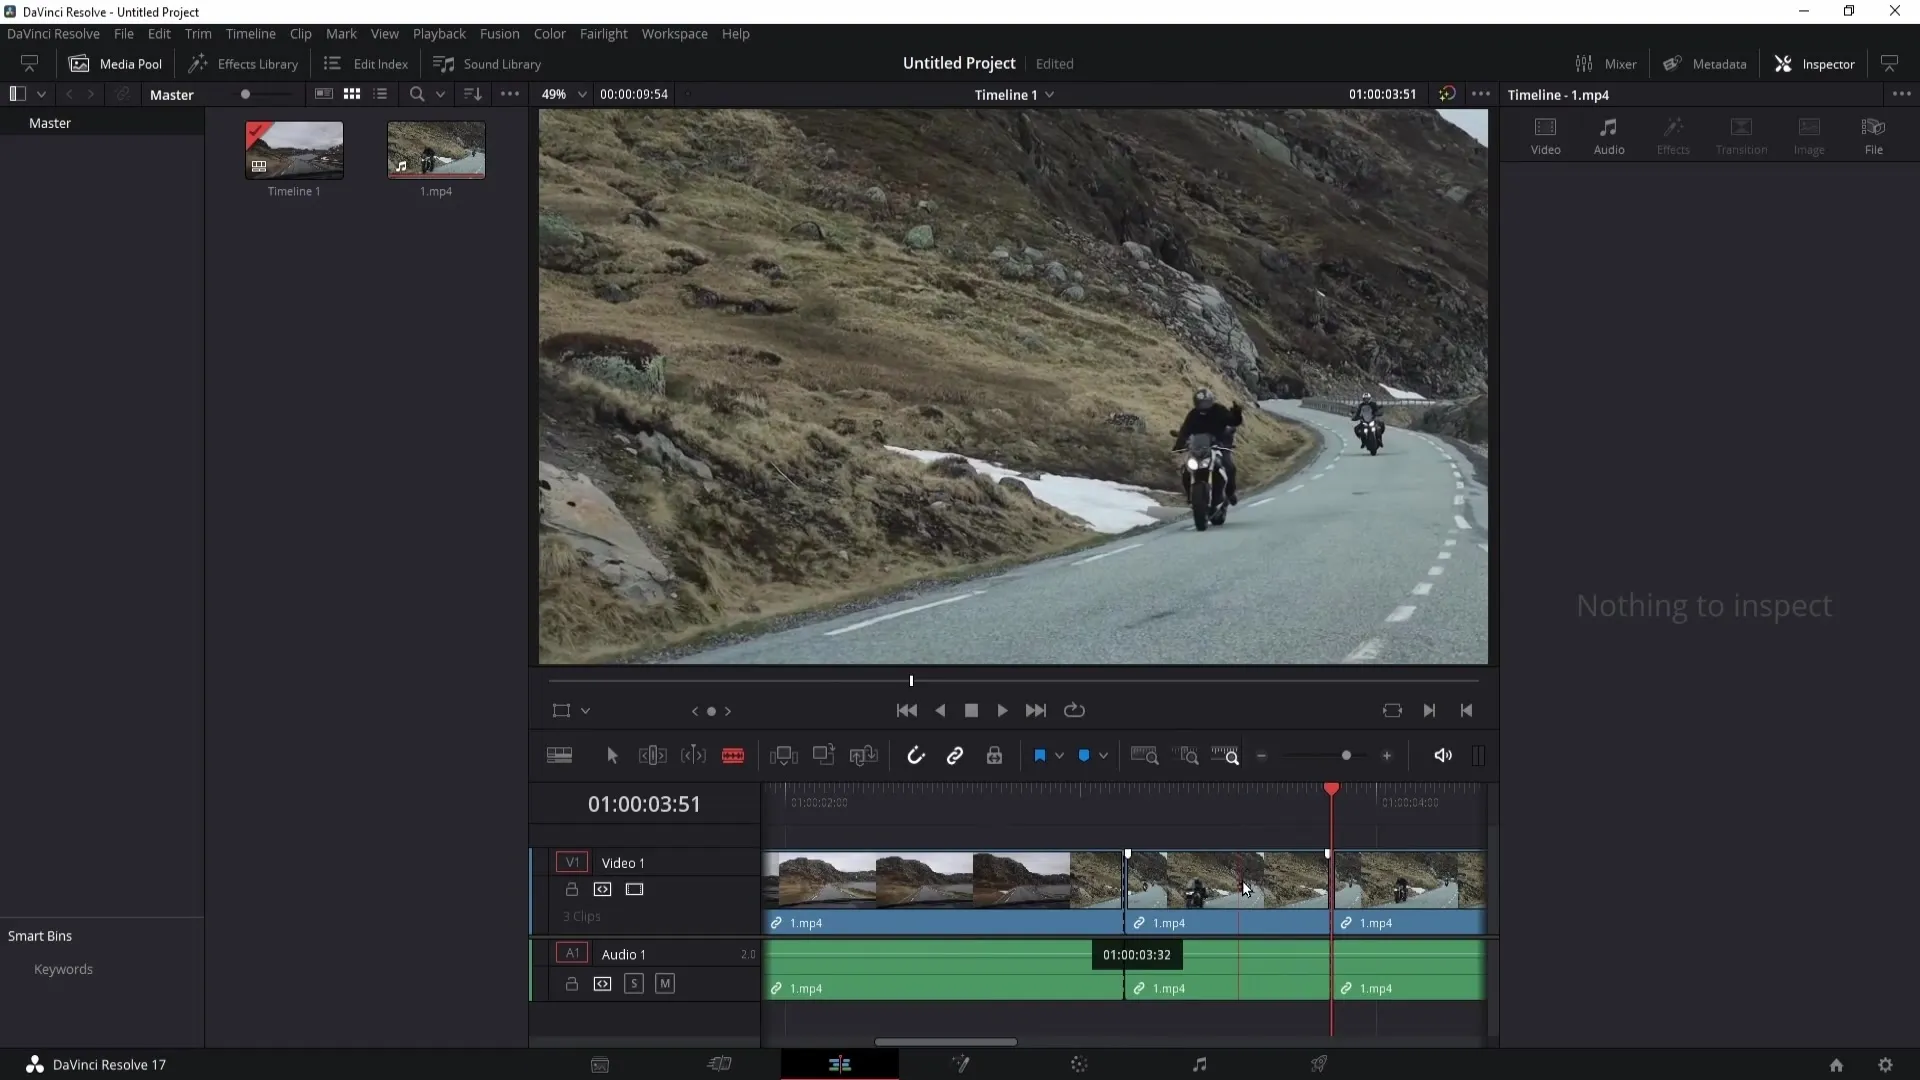
Task: Play the timeline in reverse
Action: [940, 711]
